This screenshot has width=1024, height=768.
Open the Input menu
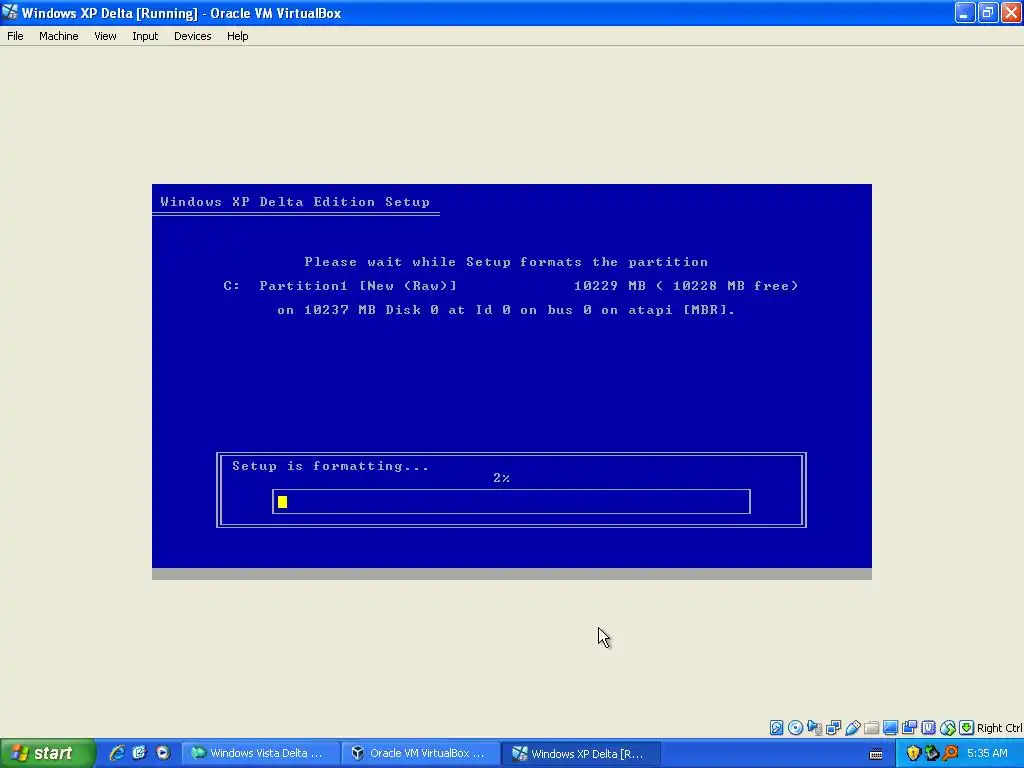click(x=145, y=36)
